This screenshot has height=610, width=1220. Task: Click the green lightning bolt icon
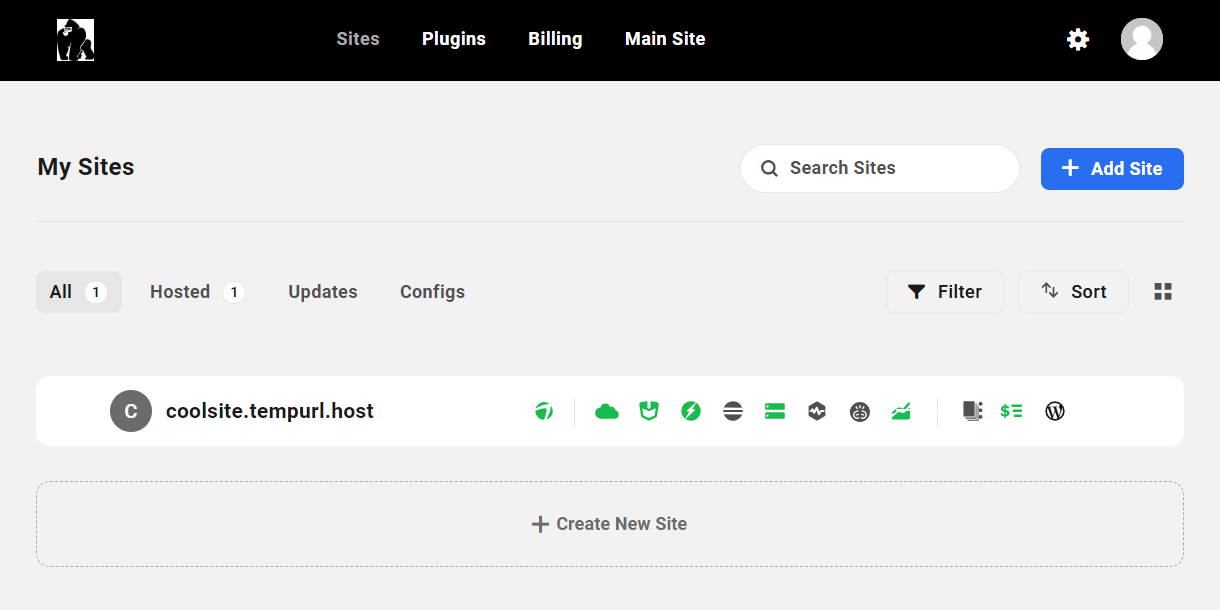(x=691, y=411)
